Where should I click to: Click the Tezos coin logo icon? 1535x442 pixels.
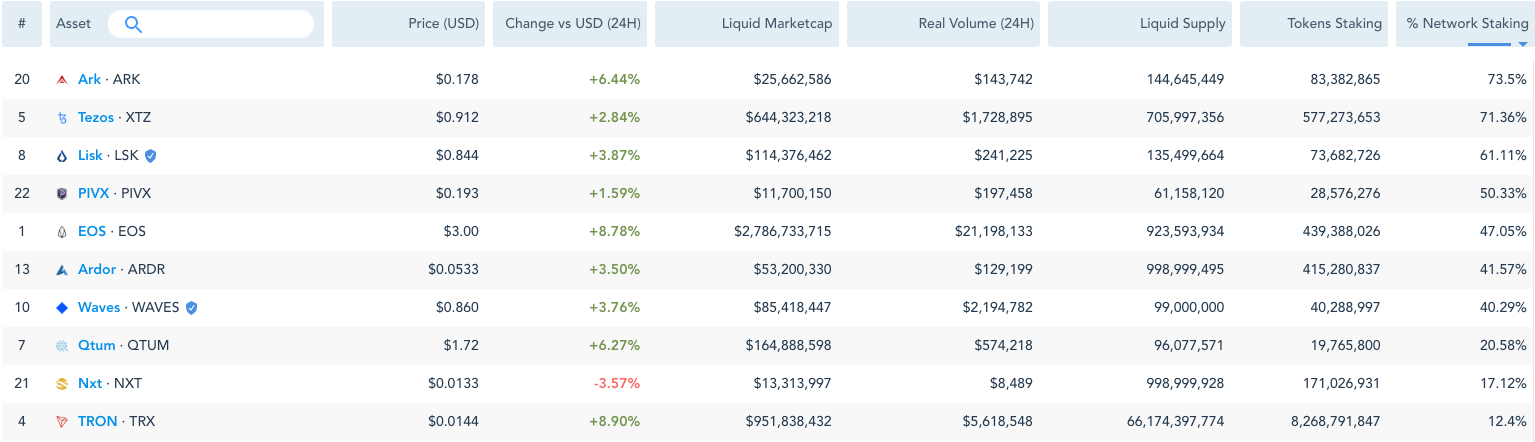(x=62, y=117)
